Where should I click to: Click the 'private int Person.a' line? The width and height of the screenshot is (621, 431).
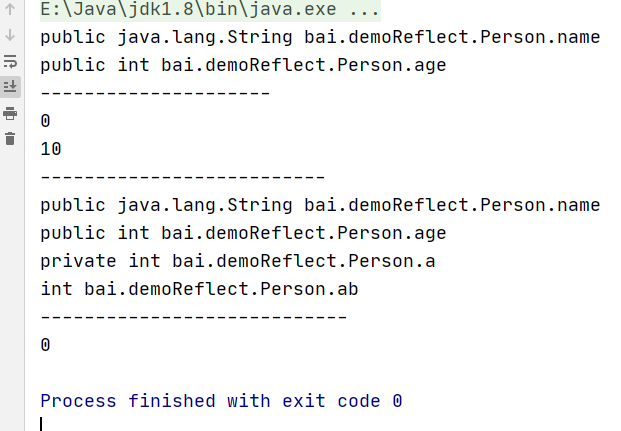click(238, 261)
